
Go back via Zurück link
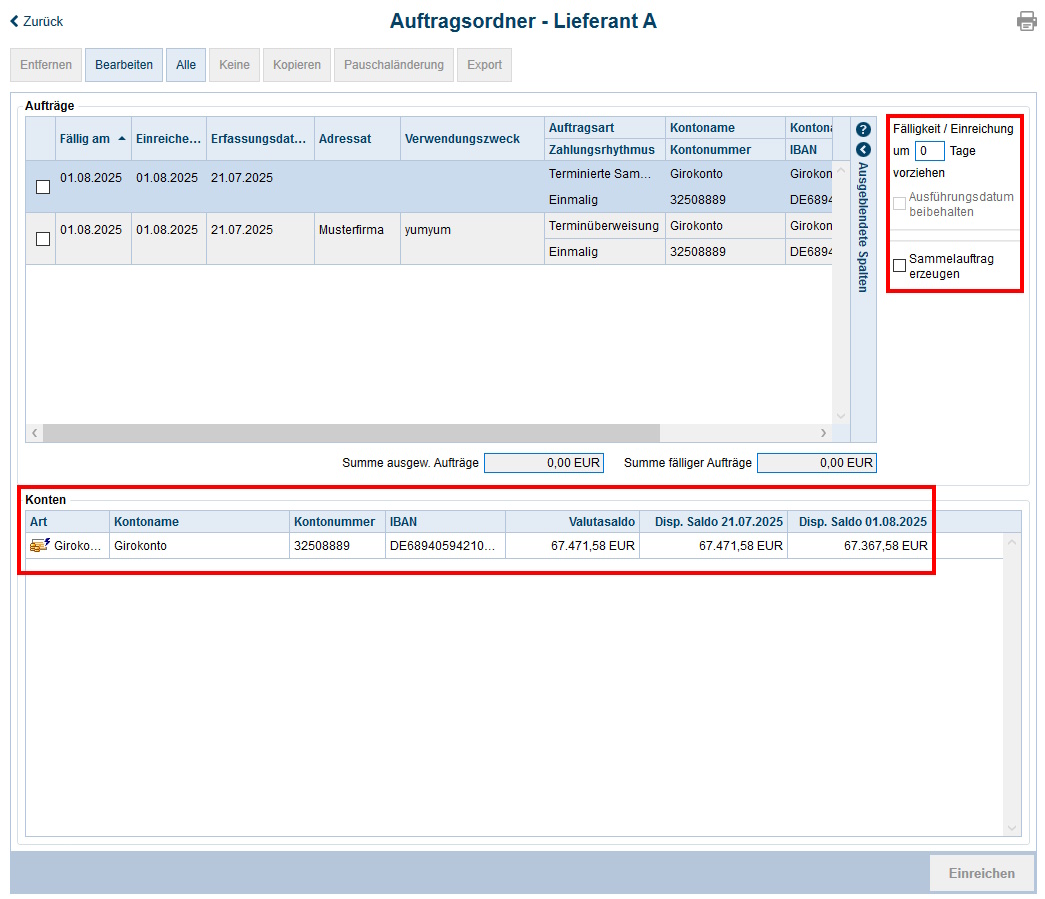[37, 21]
